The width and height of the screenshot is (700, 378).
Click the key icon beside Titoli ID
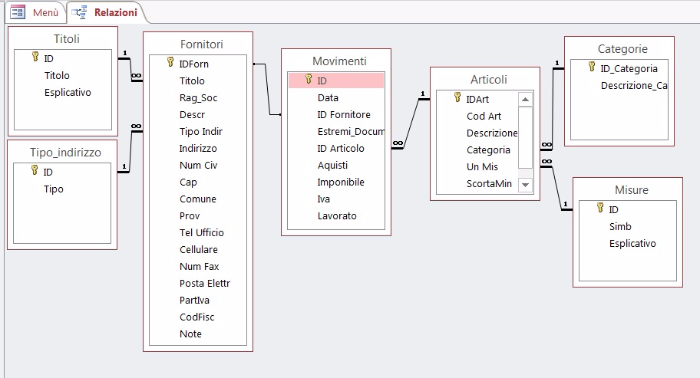[35, 57]
